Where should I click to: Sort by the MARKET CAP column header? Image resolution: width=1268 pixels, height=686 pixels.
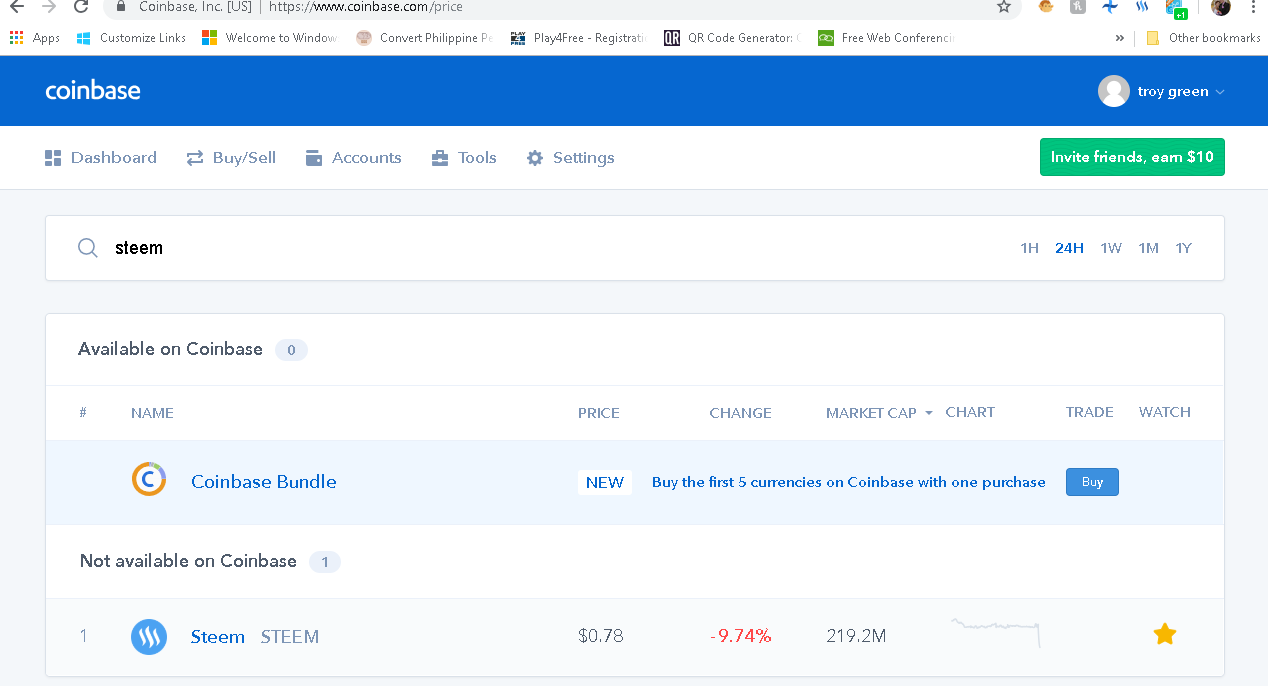pos(878,413)
